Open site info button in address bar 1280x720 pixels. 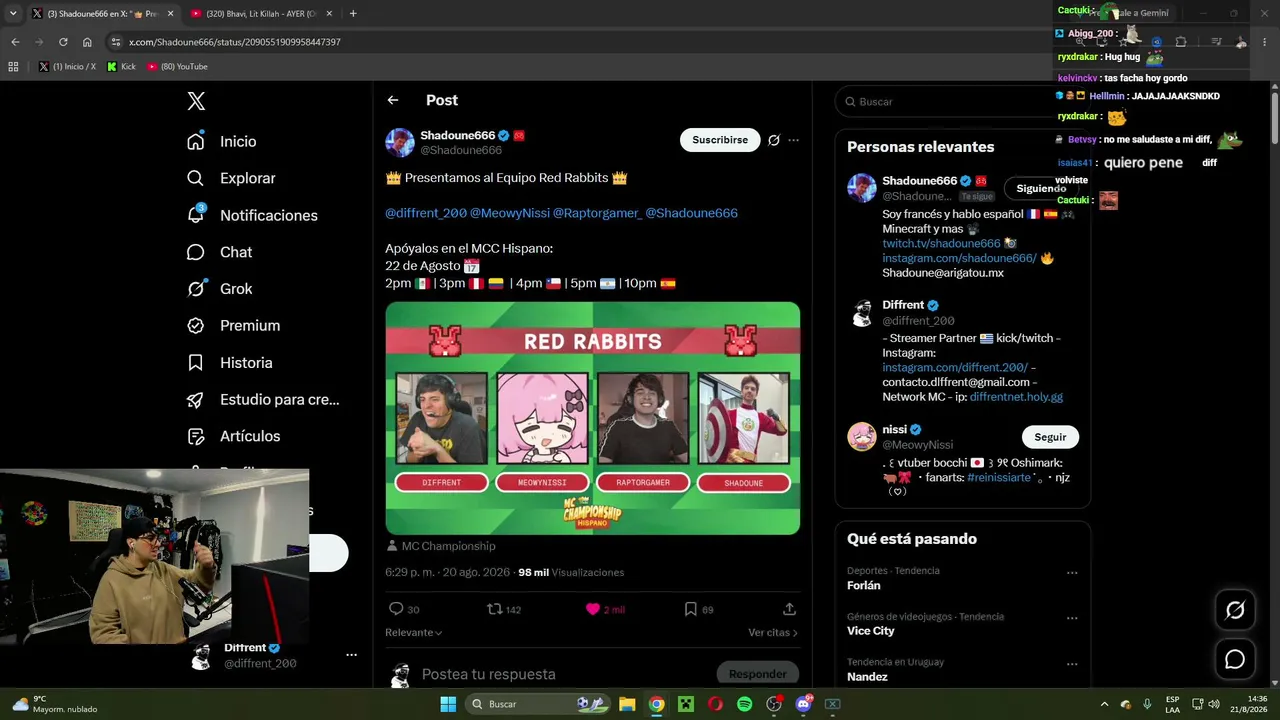click(116, 42)
